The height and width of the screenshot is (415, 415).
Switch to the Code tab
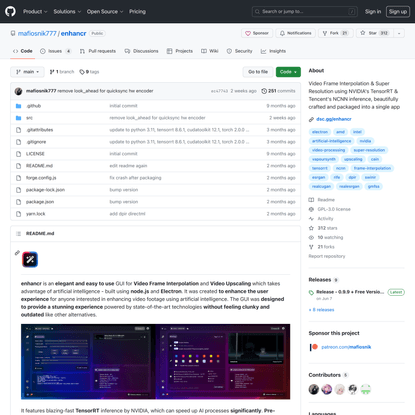click(23, 51)
